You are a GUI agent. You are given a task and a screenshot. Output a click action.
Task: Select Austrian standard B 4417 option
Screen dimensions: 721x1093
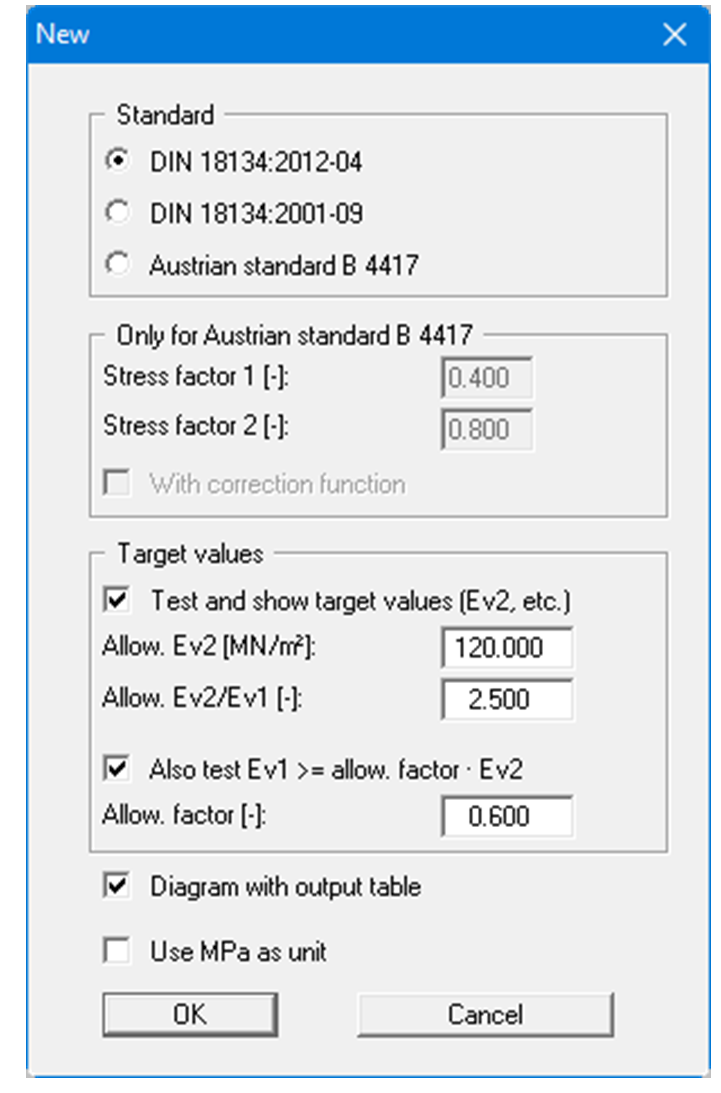(119, 265)
